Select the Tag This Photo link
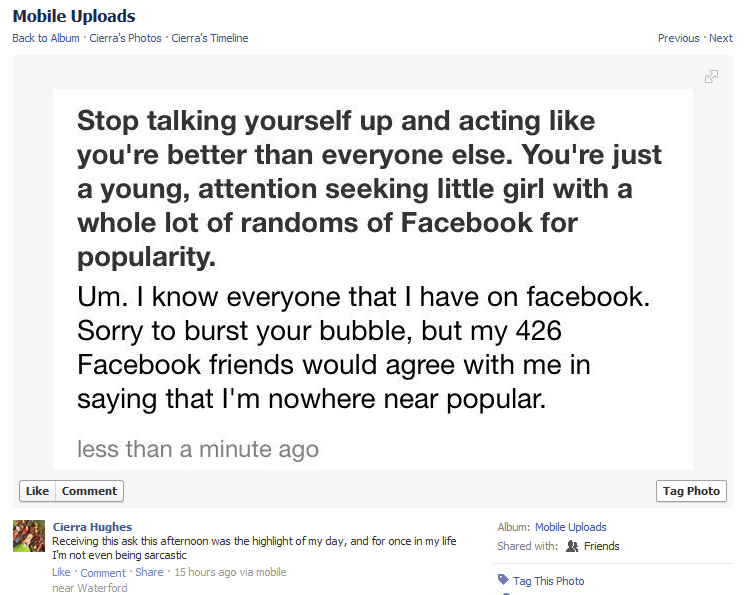 (x=548, y=581)
